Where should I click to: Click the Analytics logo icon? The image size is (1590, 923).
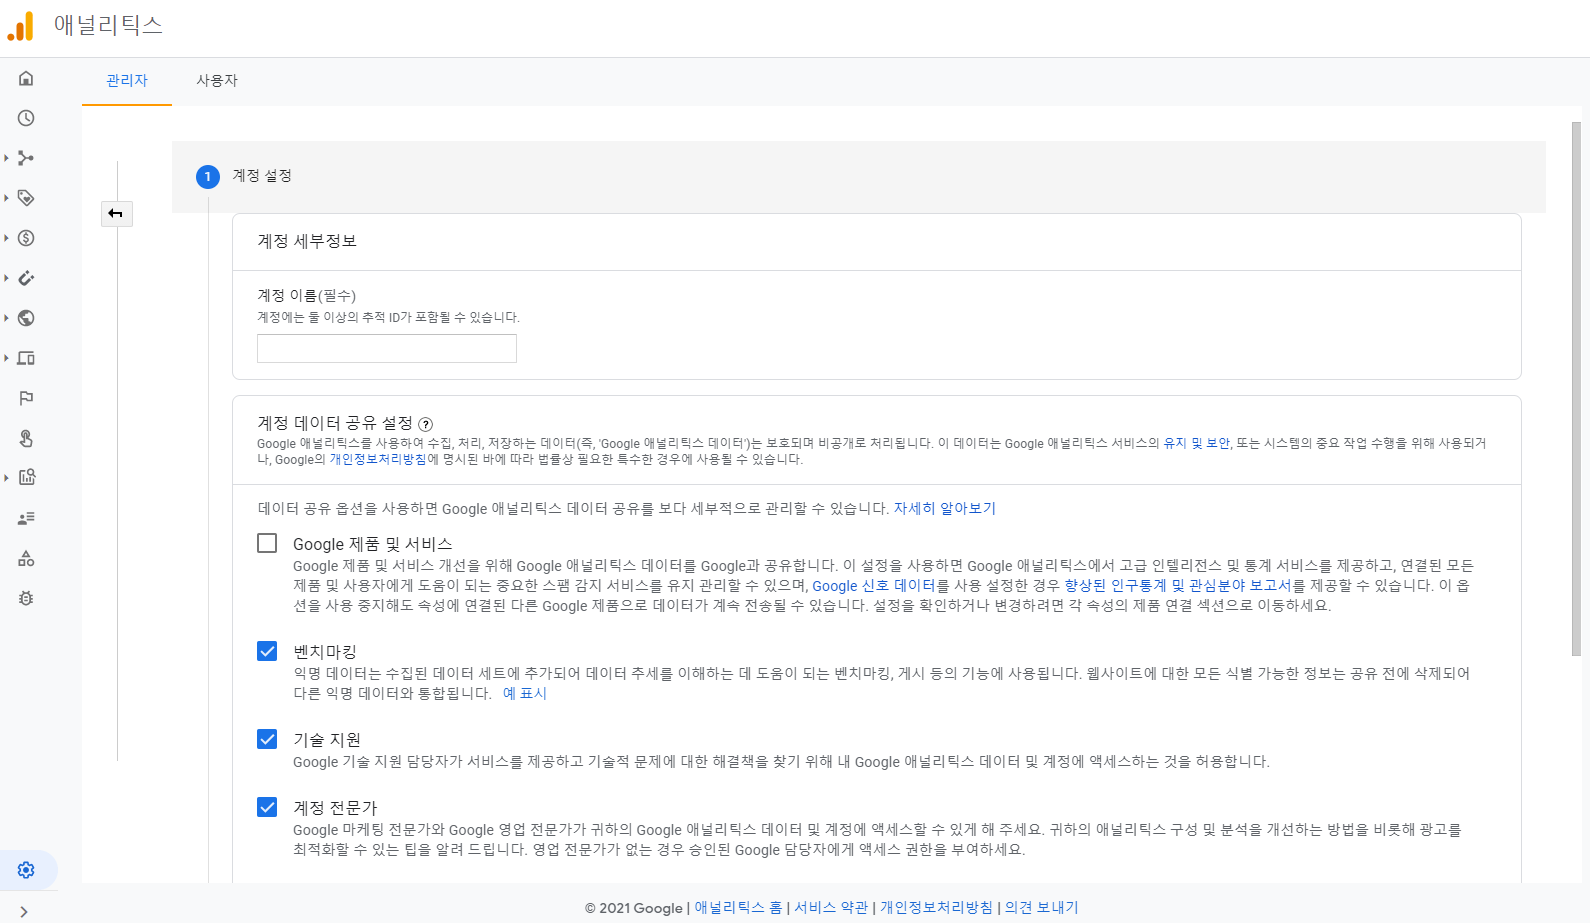(x=20, y=26)
